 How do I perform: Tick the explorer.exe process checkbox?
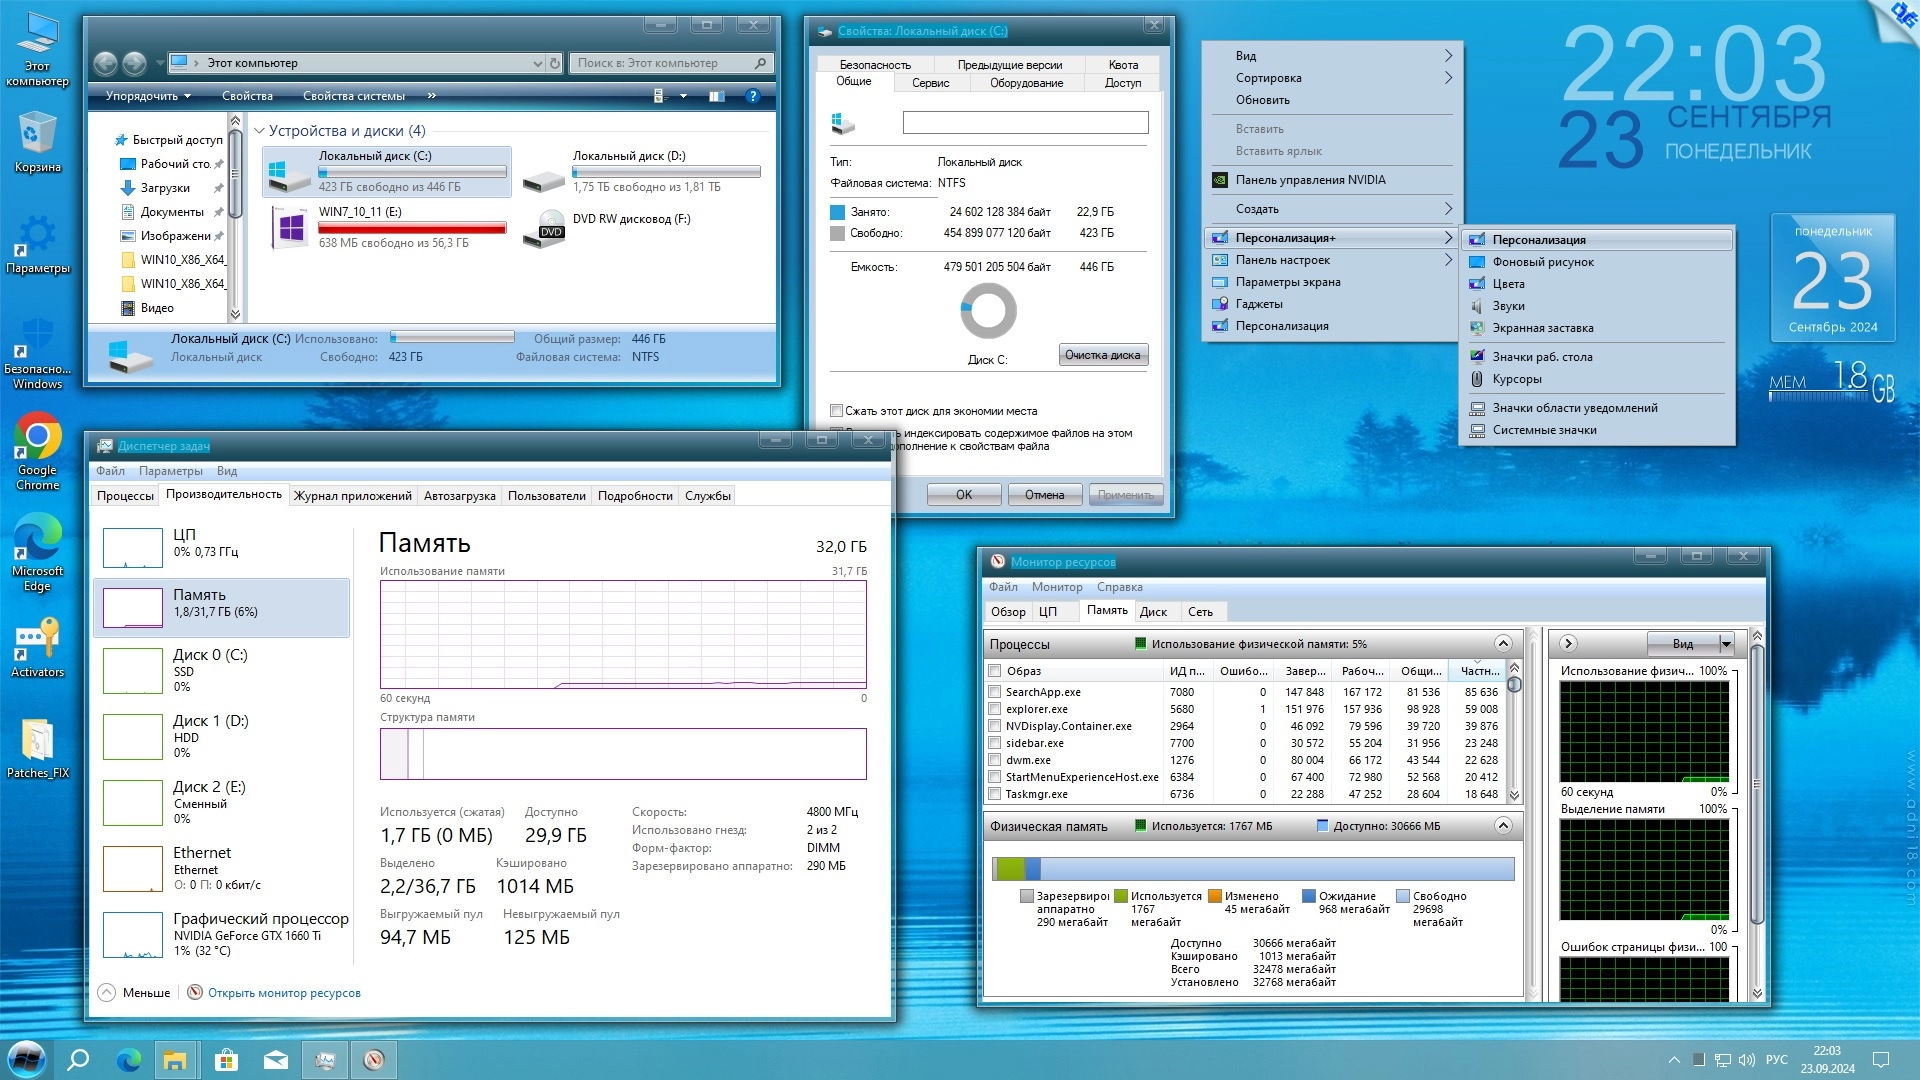pyautogui.click(x=994, y=709)
